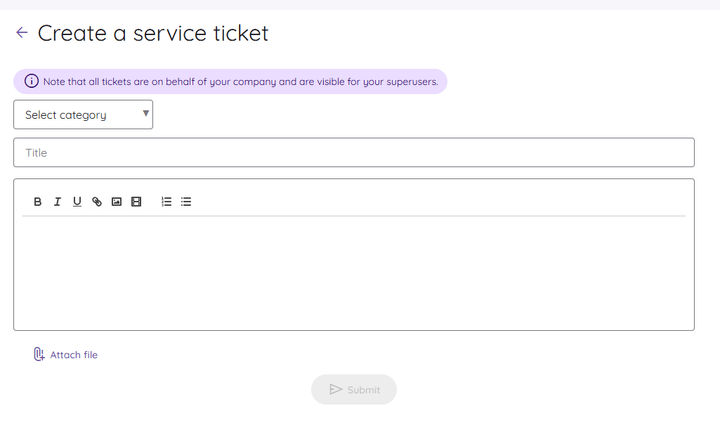Viewport: 720px width, 432px height.
Task: Click the Attach file link text
Action: 74,355
